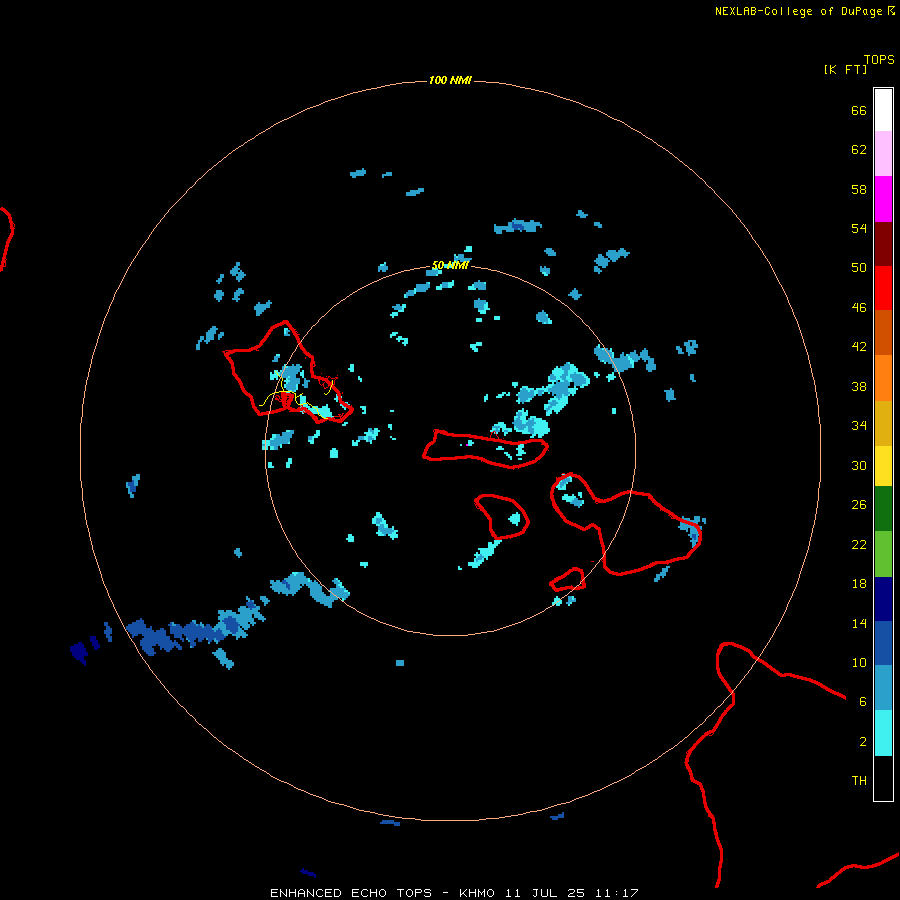This screenshot has height=900, width=900.
Task: Select the light green legend swatch
Action: point(883,554)
